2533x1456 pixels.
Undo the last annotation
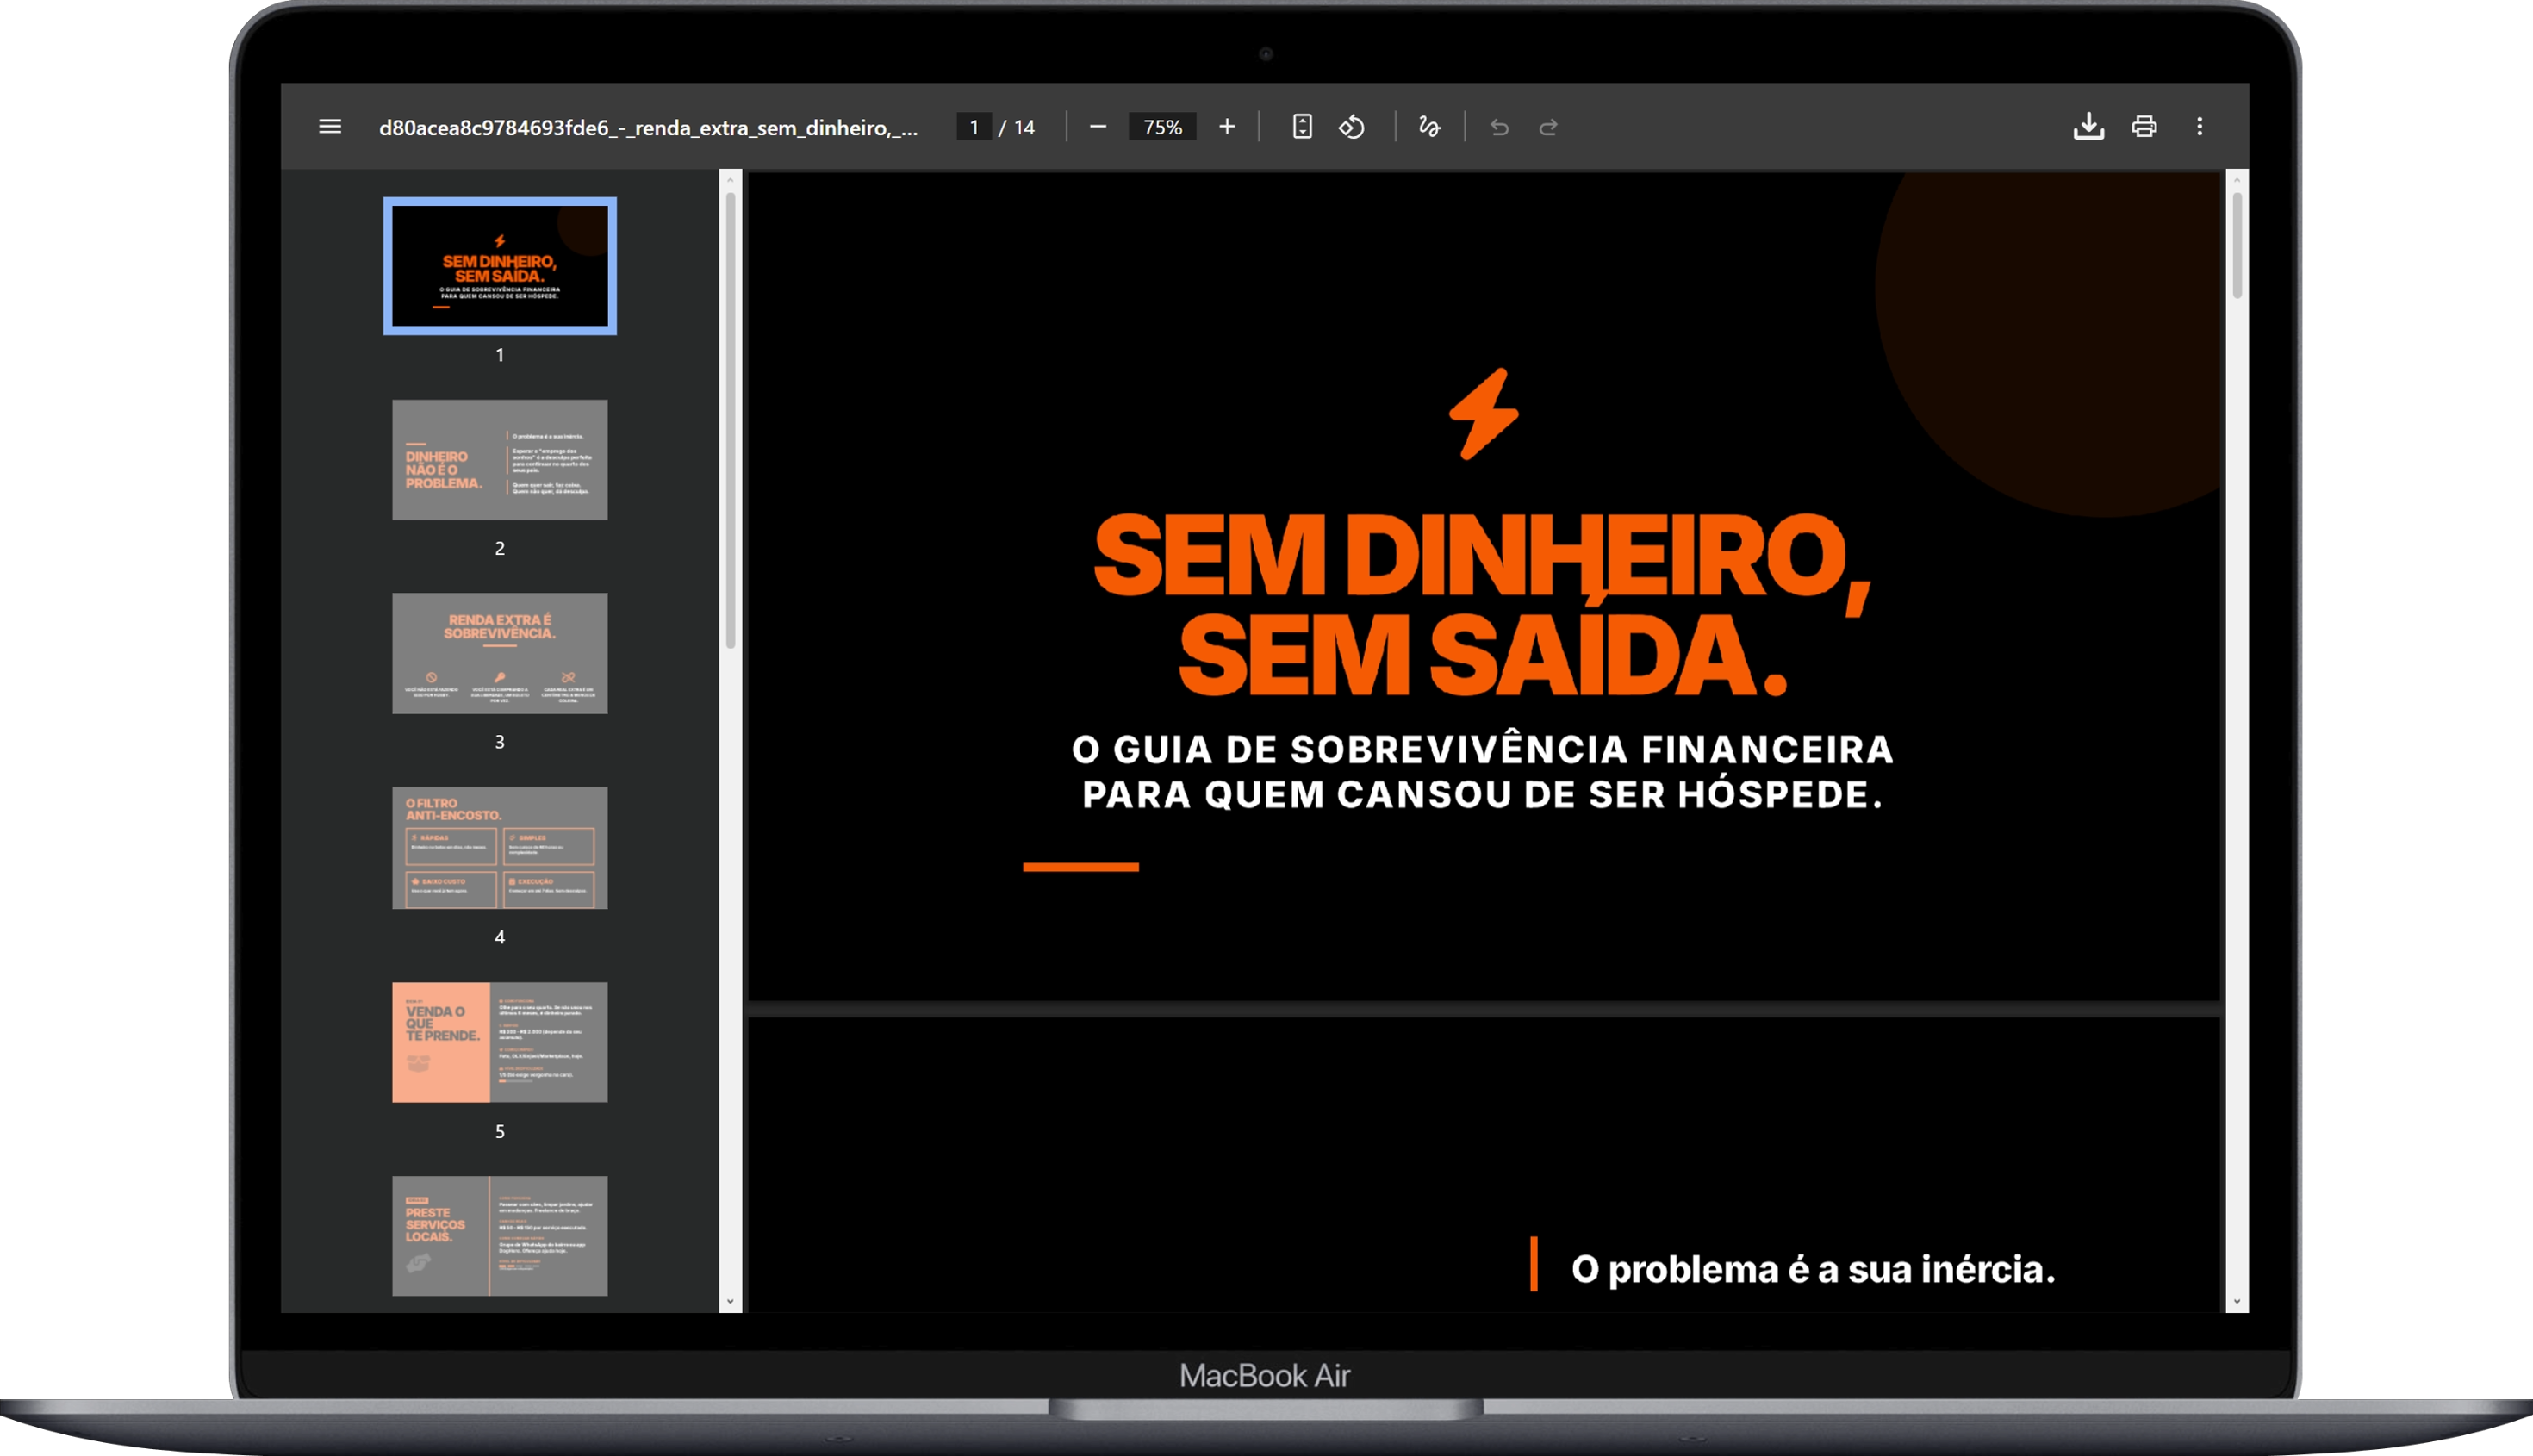[1498, 127]
